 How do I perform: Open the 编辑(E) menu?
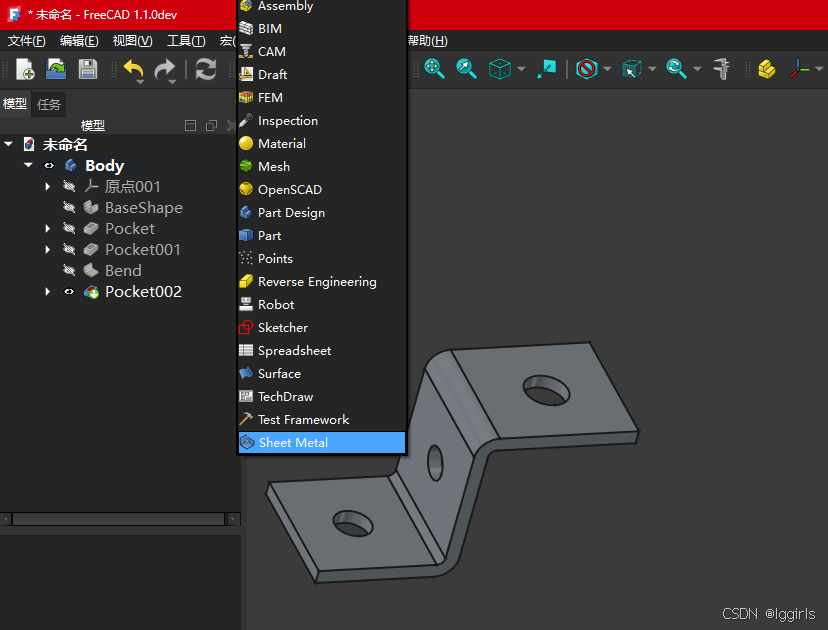coord(79,41)
